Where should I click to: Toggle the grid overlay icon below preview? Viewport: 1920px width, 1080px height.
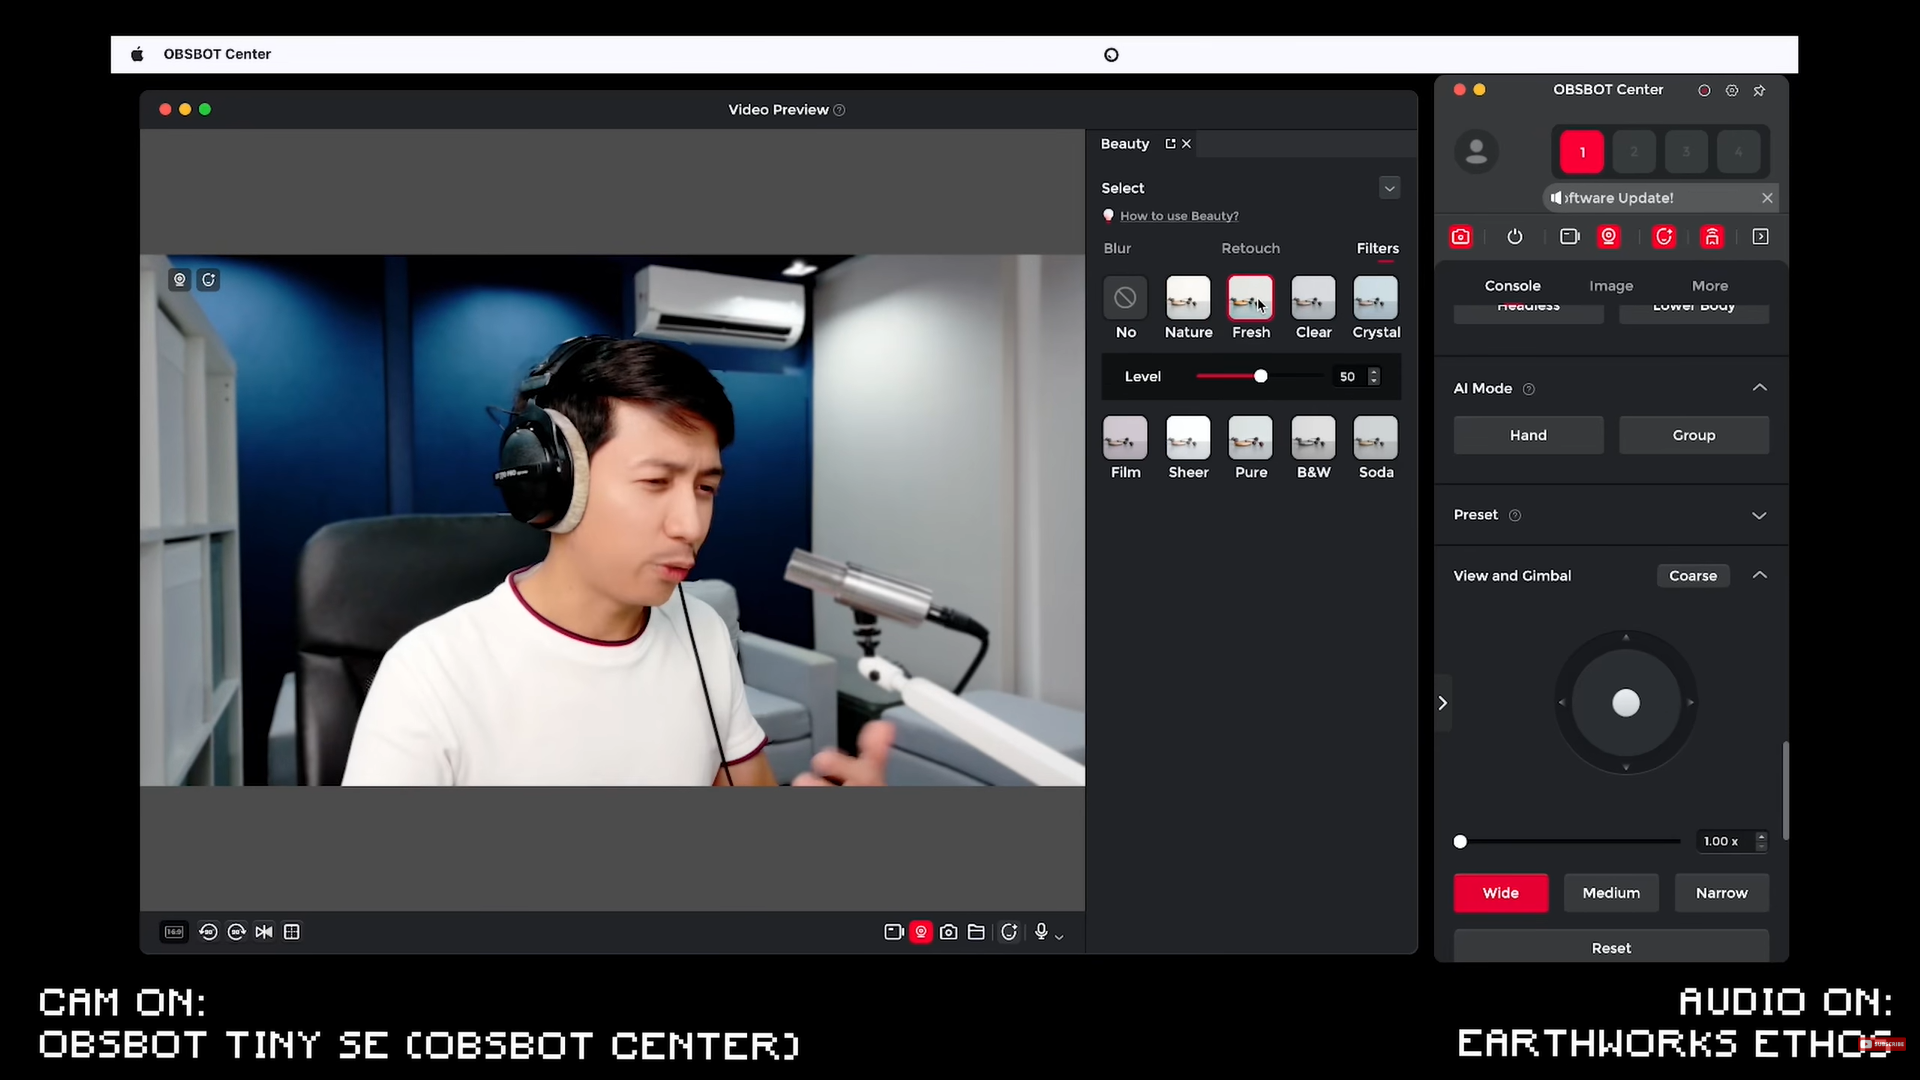click(292, 932)
